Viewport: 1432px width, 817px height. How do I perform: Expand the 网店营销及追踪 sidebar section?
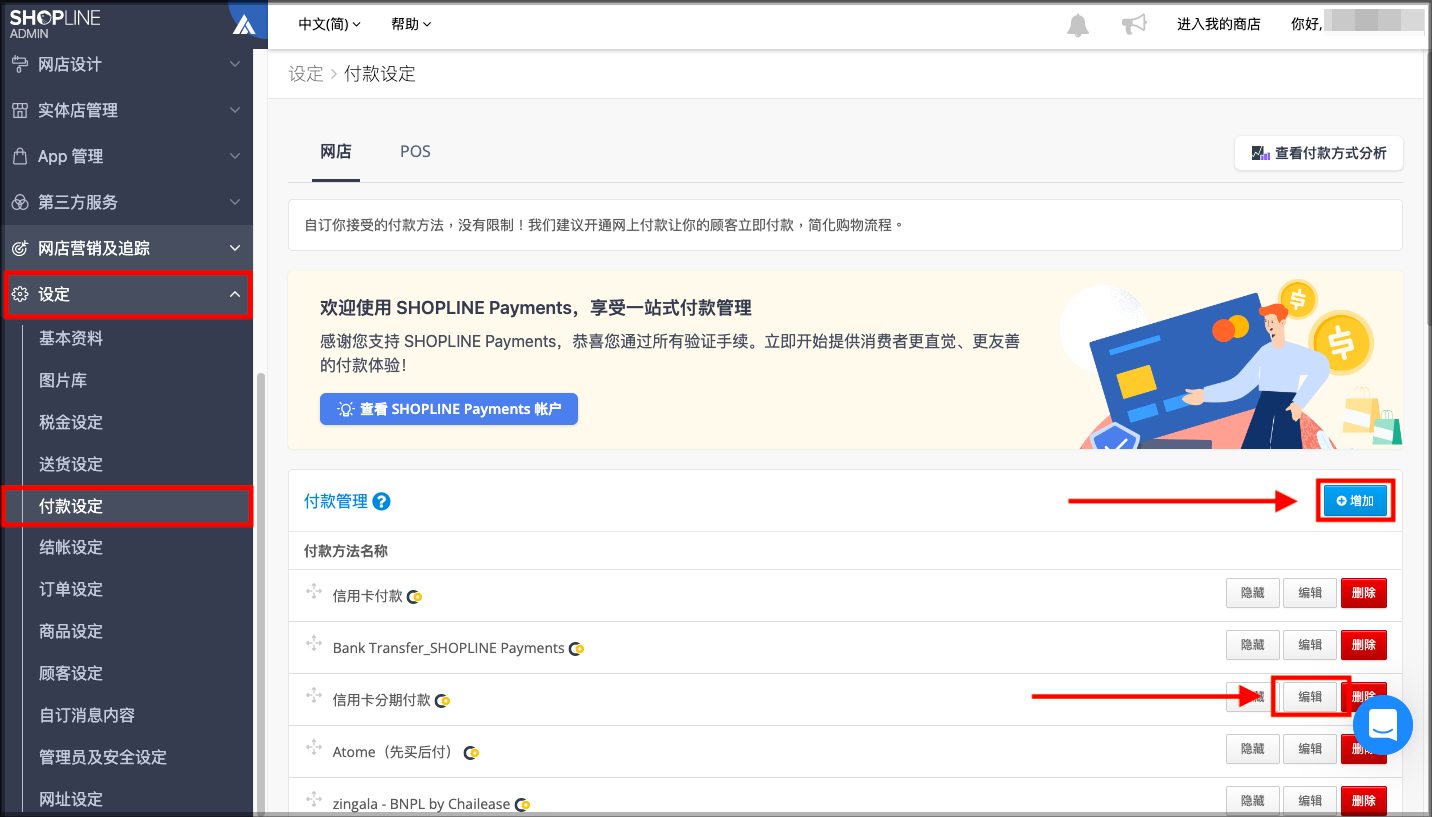pyautogui.click(x=235, y=248)
